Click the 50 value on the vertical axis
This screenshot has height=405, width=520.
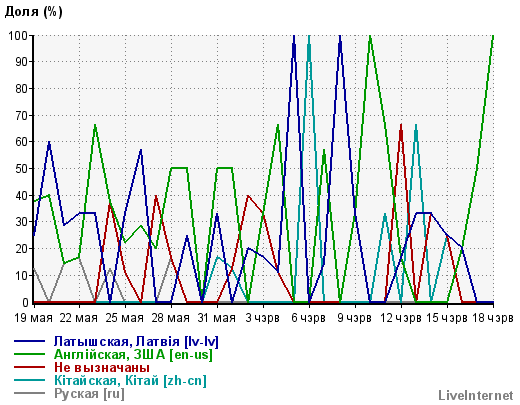(22, 169)
